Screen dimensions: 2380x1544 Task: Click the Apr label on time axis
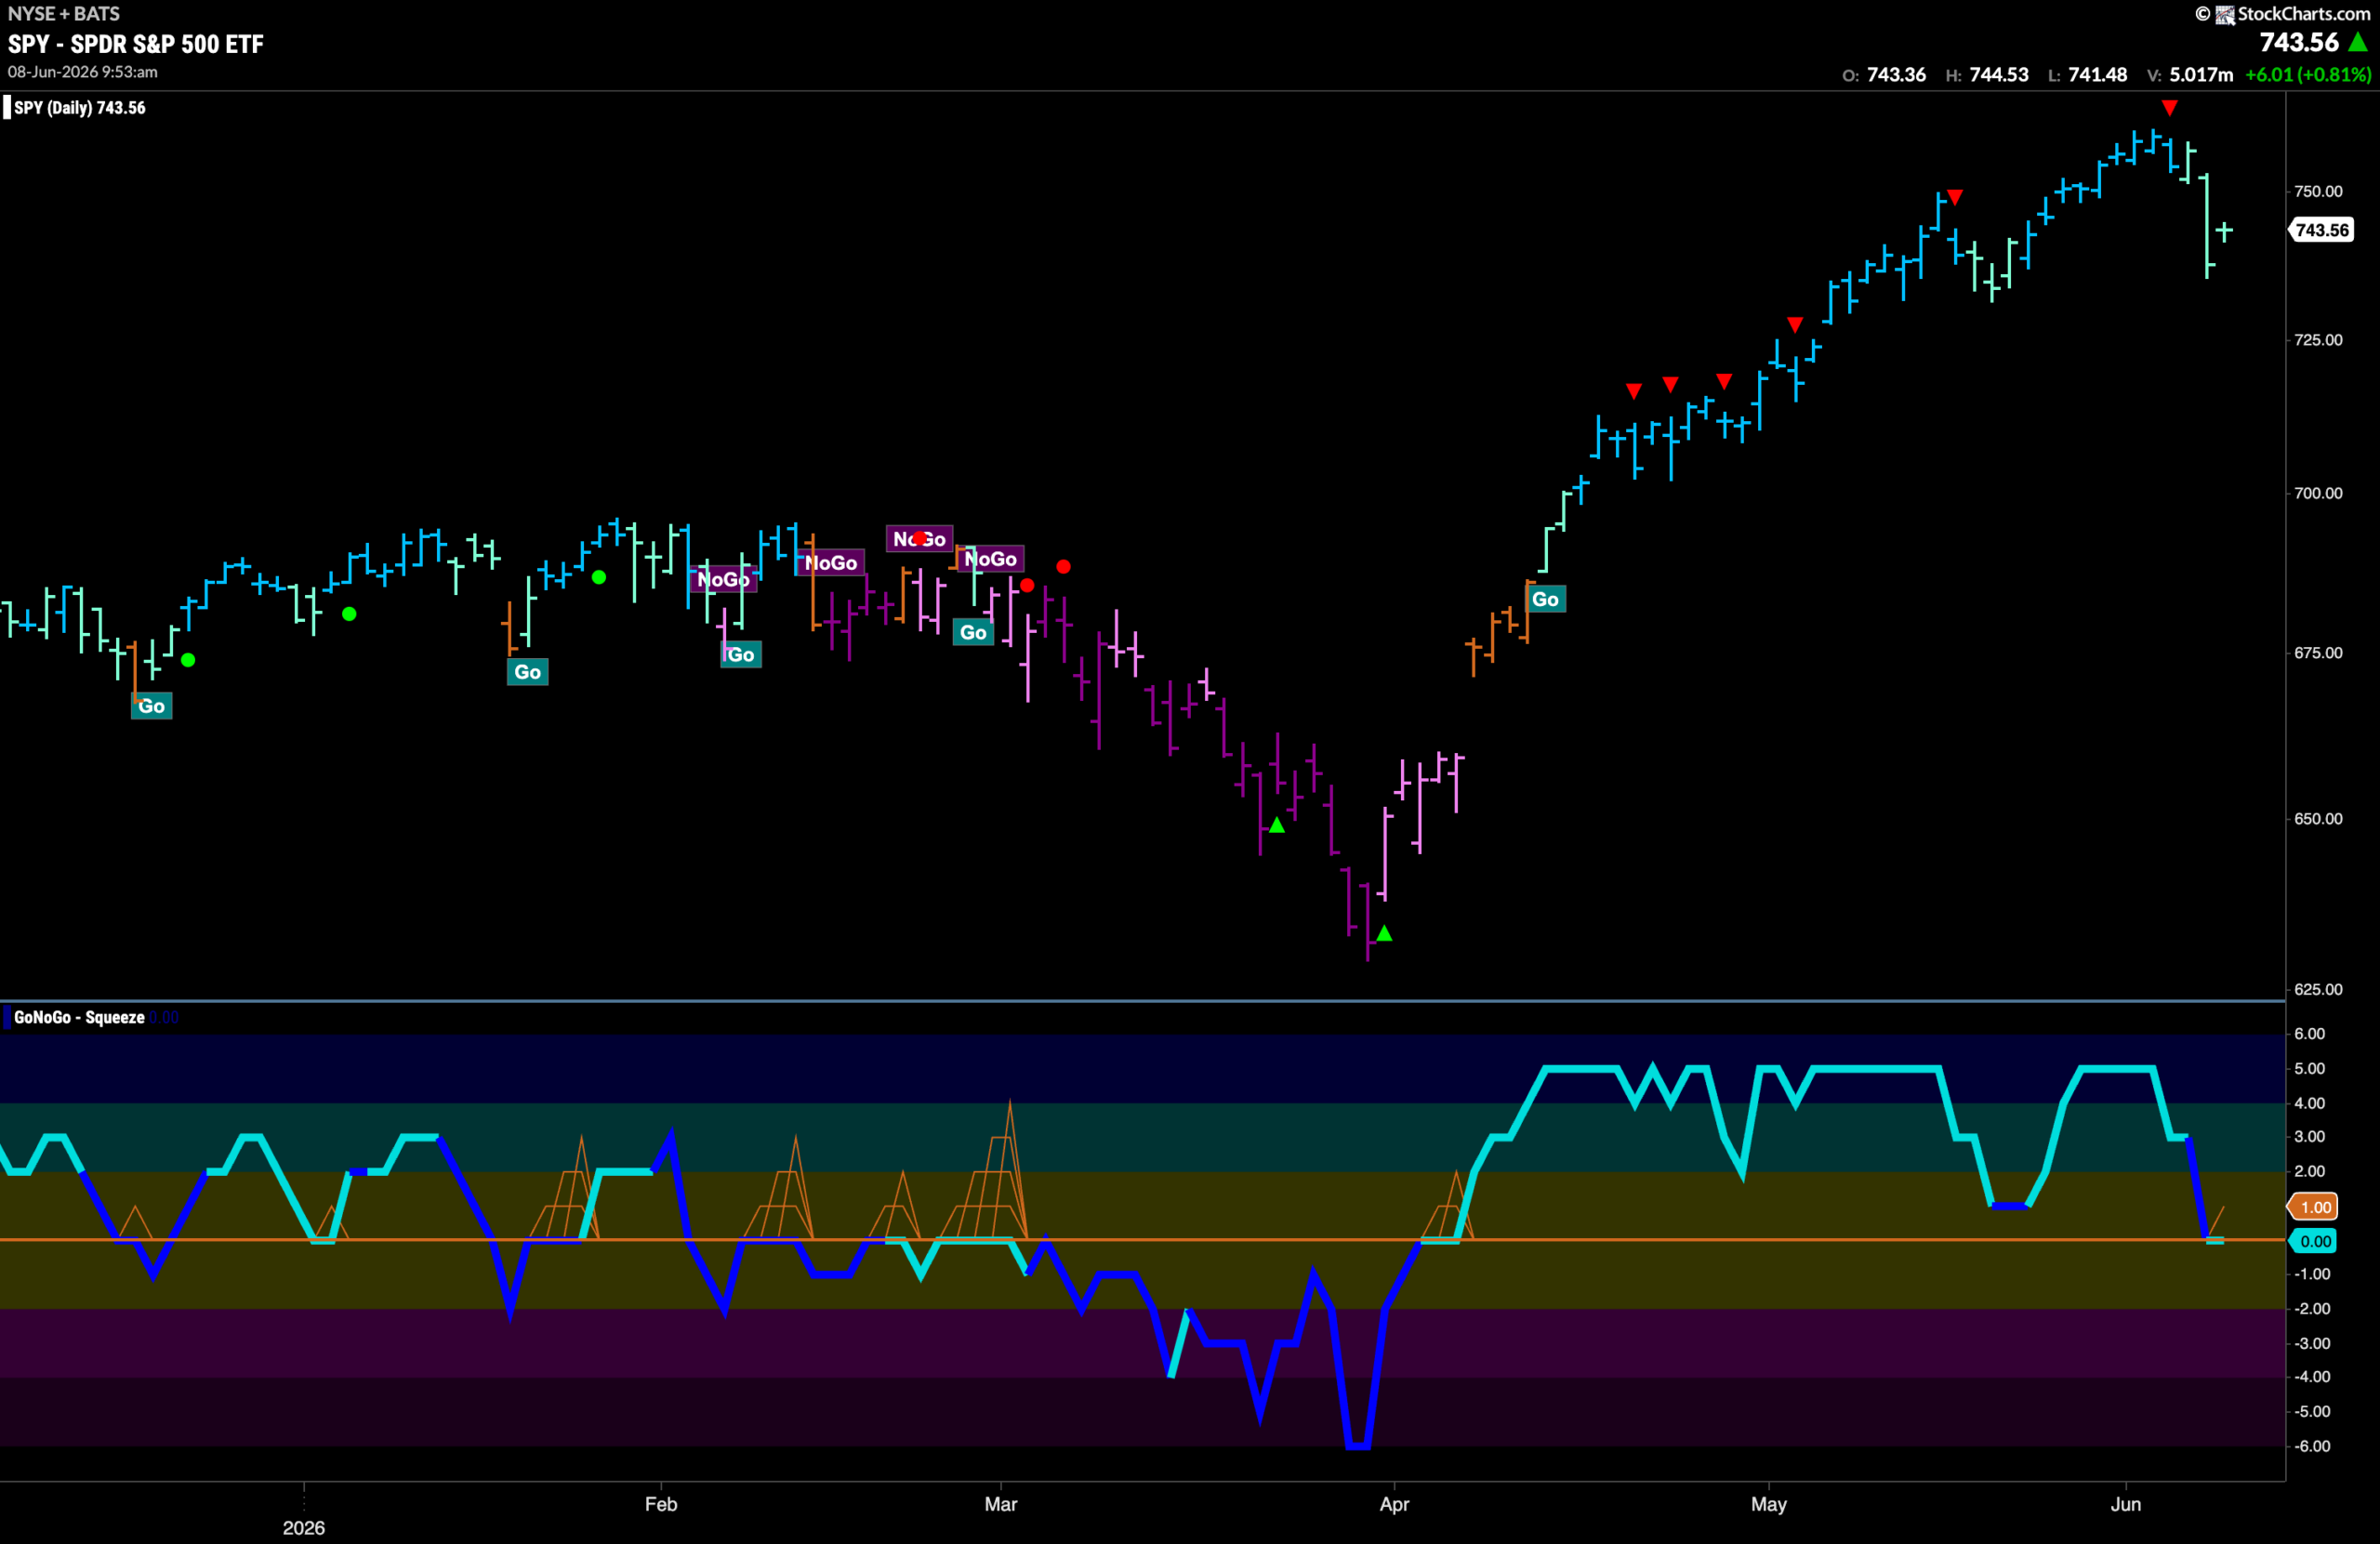pyautogui.click(x=1394, y=1504)
